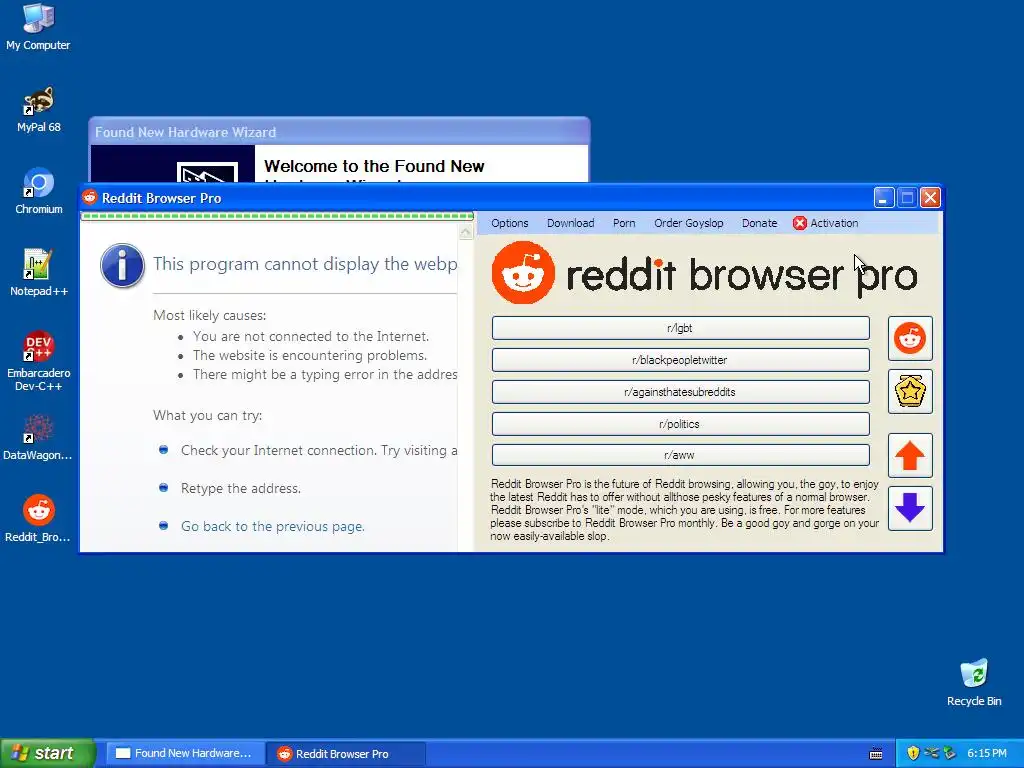This screenshot has width=1024, height=768.
Task: Click the safely remove hardware tray icon
Action: pos(950,753)
